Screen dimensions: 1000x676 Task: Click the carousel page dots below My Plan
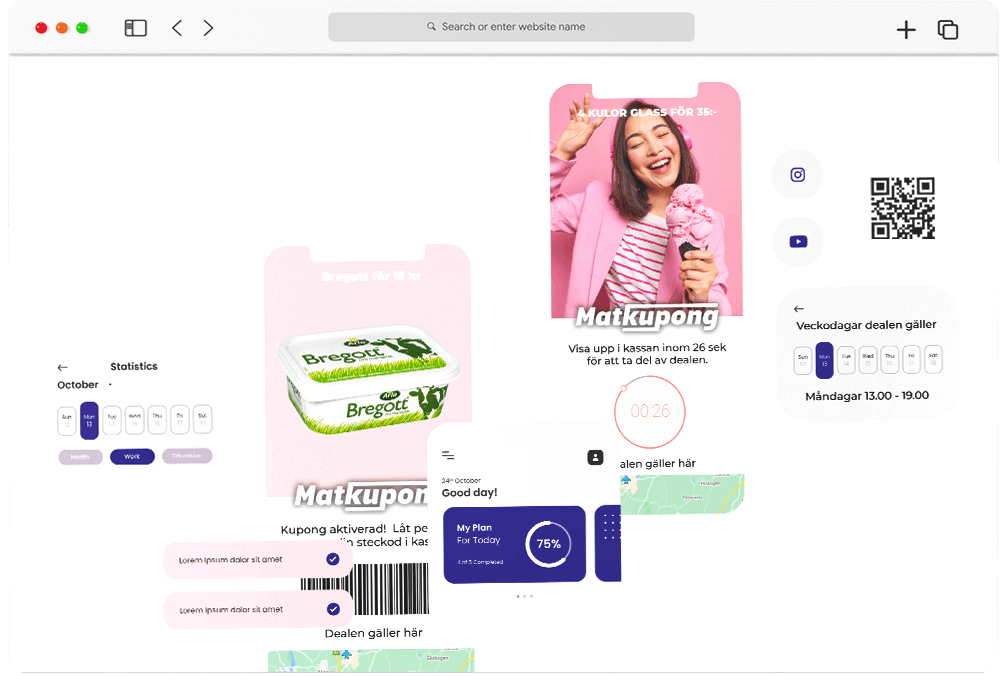tap(524, 596)
